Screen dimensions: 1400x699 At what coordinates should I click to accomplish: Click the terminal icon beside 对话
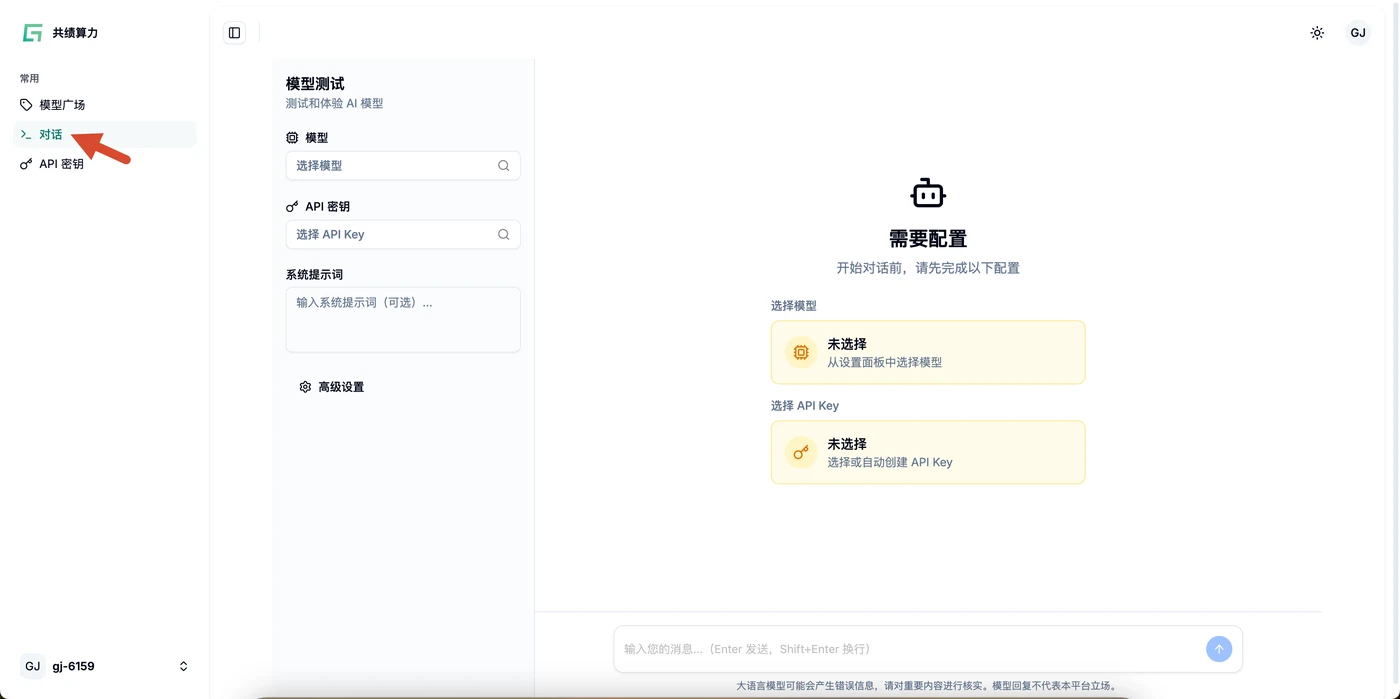[x=26, y=134]
